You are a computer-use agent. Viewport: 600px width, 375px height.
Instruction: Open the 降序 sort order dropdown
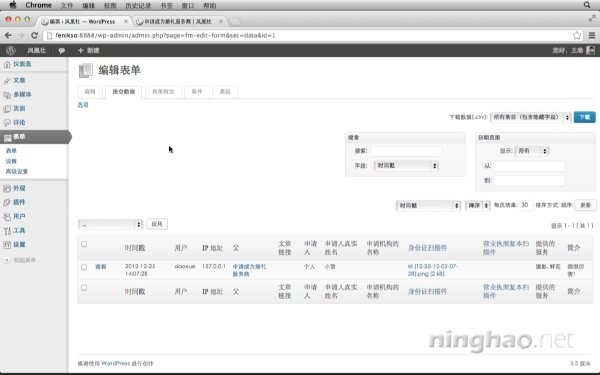coord(478,206)
